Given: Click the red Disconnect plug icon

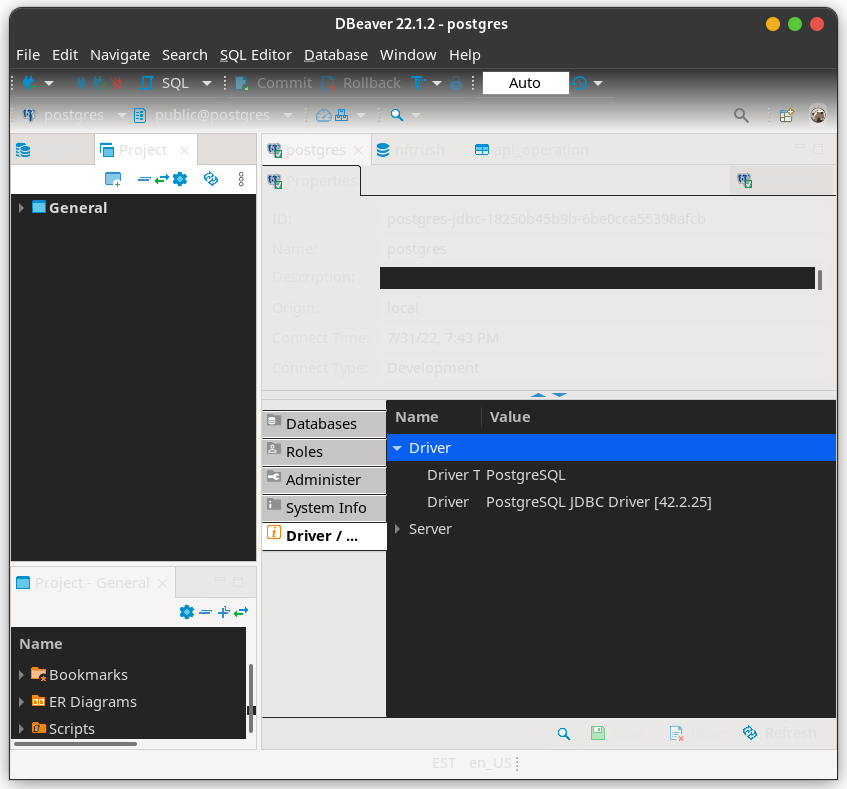Looking at the screenshot, I should [x=117, y=83].
